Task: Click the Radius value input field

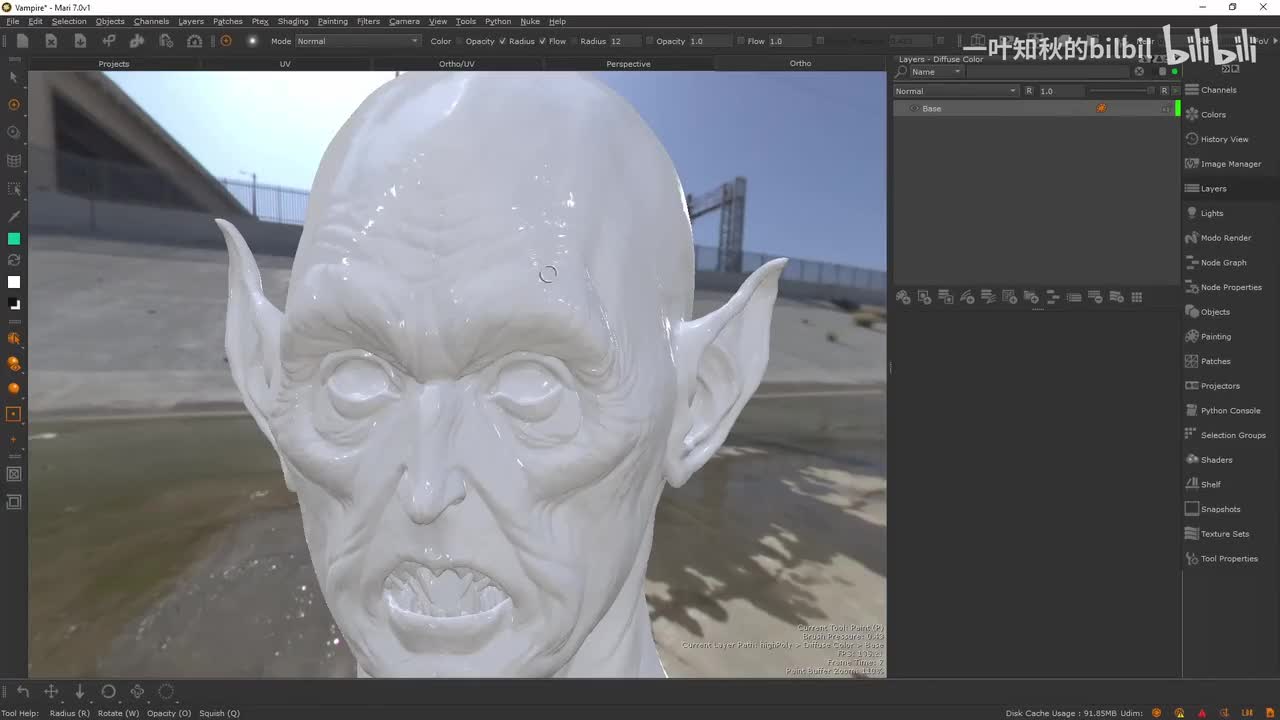Action: point(622,41)
